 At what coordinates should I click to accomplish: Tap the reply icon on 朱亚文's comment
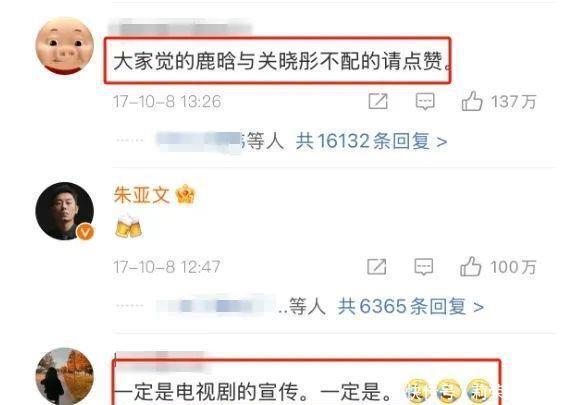[424, 267]
